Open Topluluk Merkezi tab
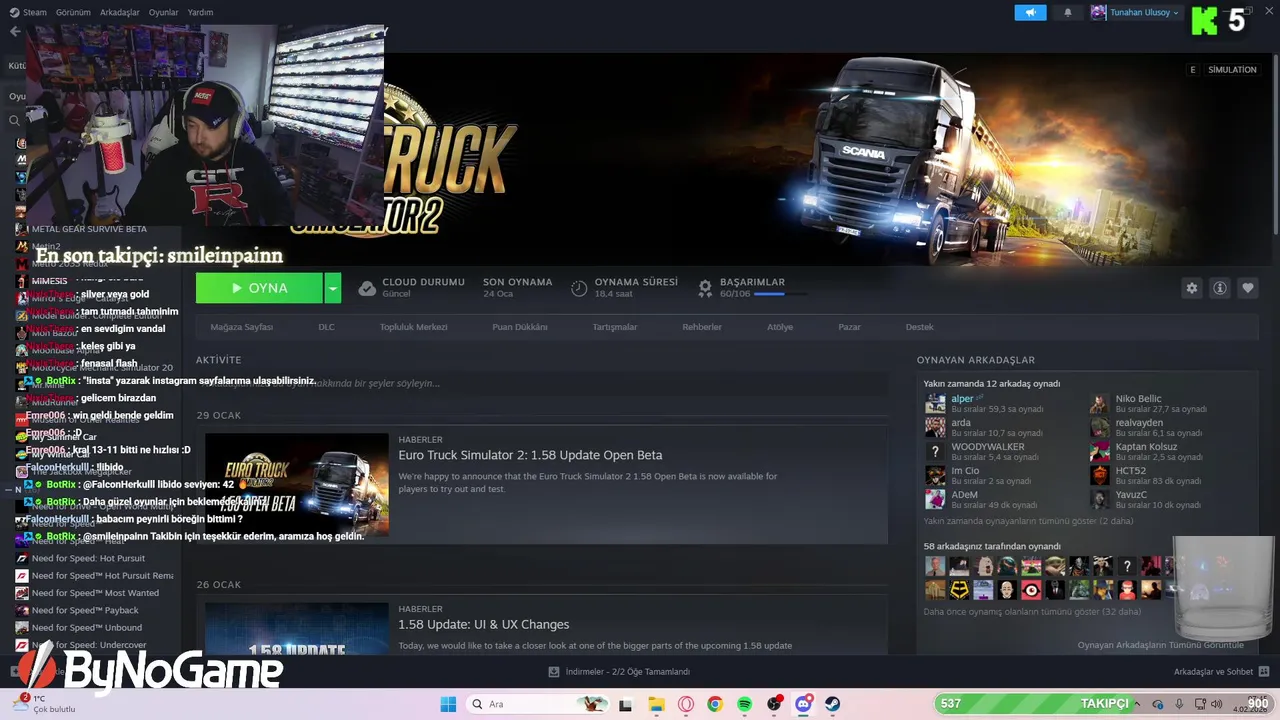The width and height of the screenshot is (1280, 720). click(413, 327)
